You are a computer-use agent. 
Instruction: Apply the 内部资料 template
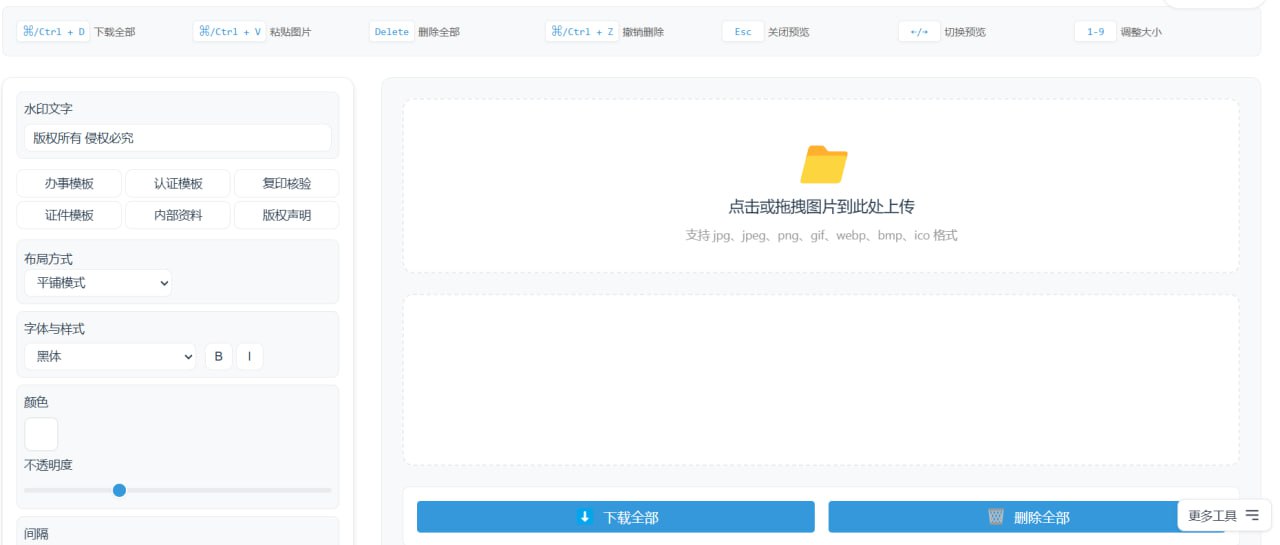pos(178,215)
